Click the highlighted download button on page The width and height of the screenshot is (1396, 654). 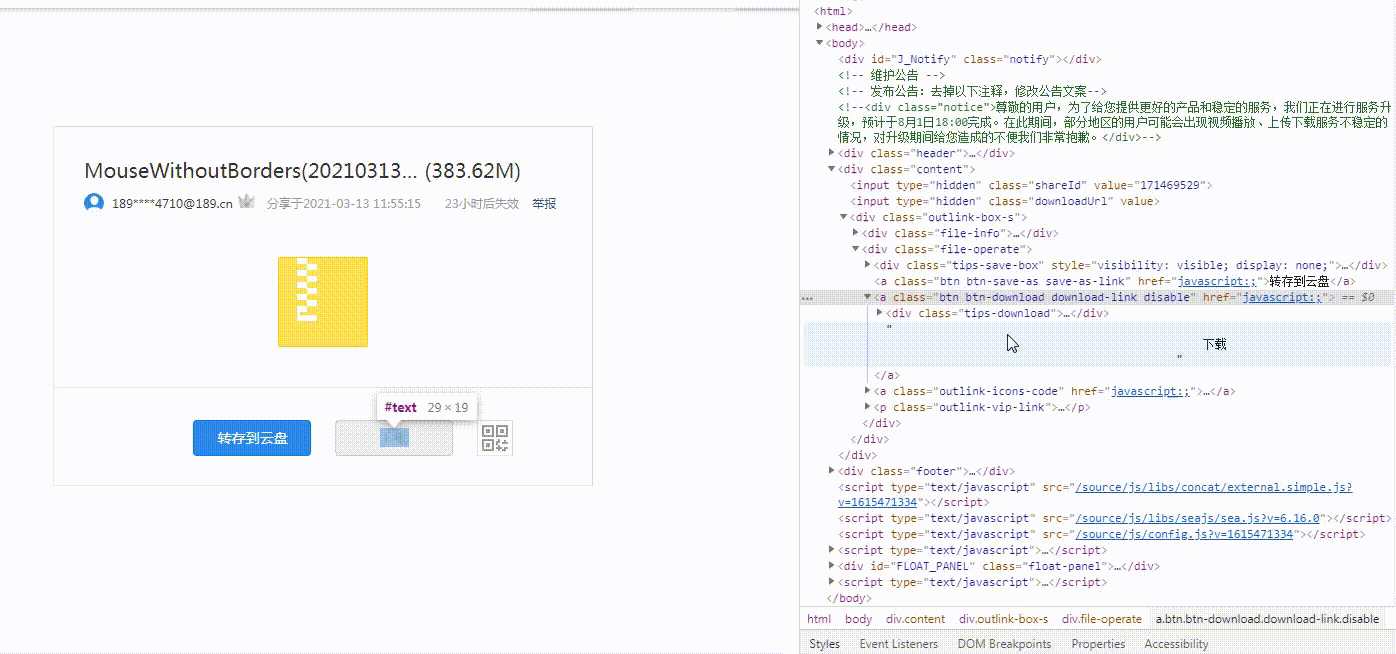(394, 438)
